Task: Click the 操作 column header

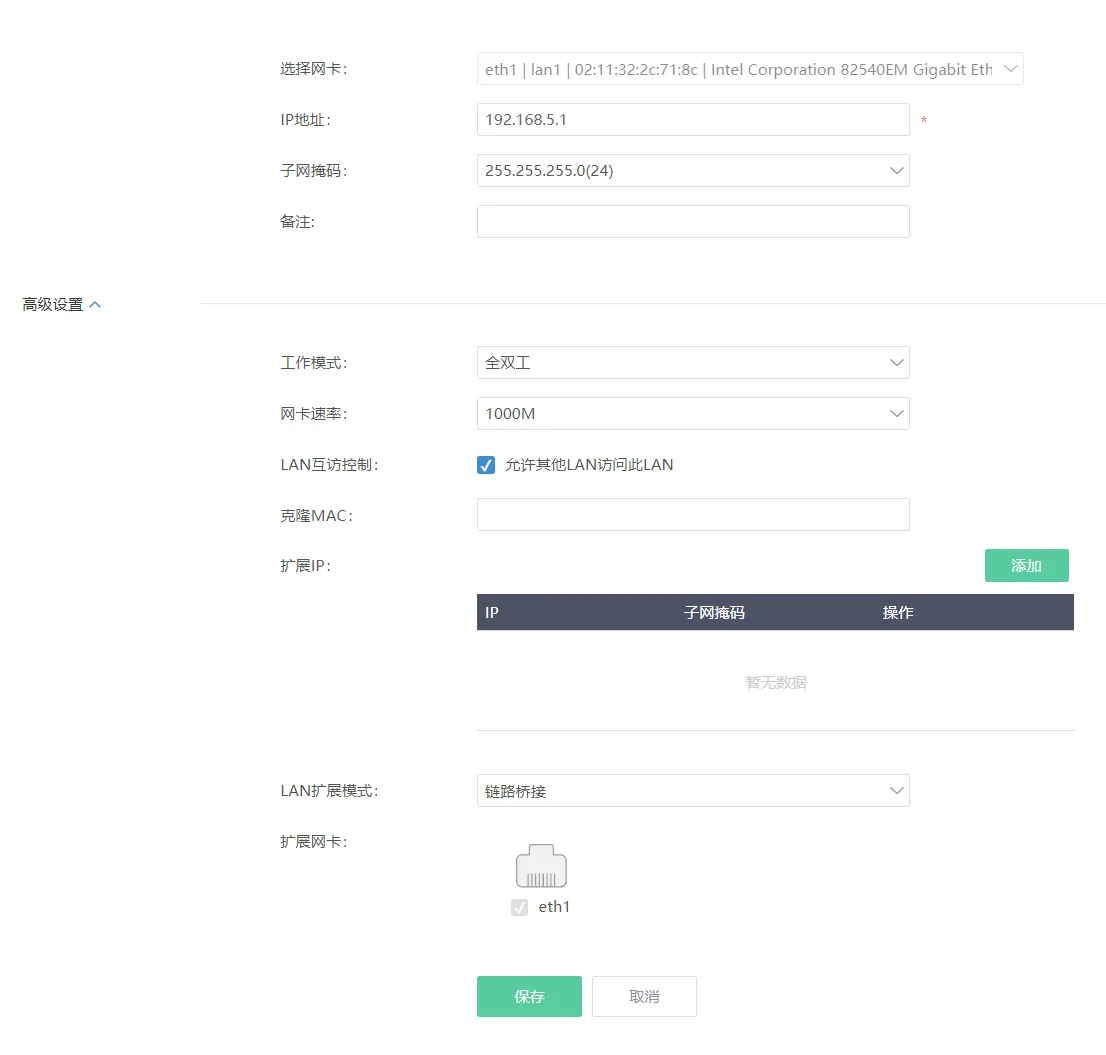Action: coord(897,612)
